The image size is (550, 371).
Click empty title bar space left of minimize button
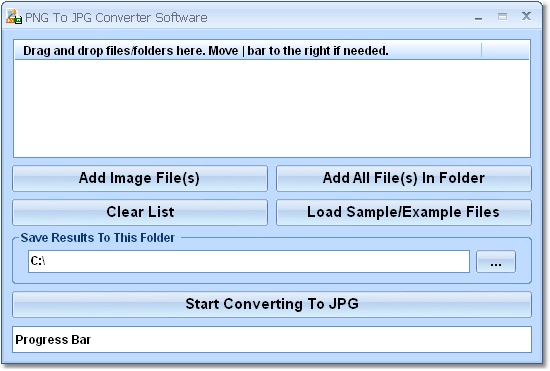tap(337, 17)
